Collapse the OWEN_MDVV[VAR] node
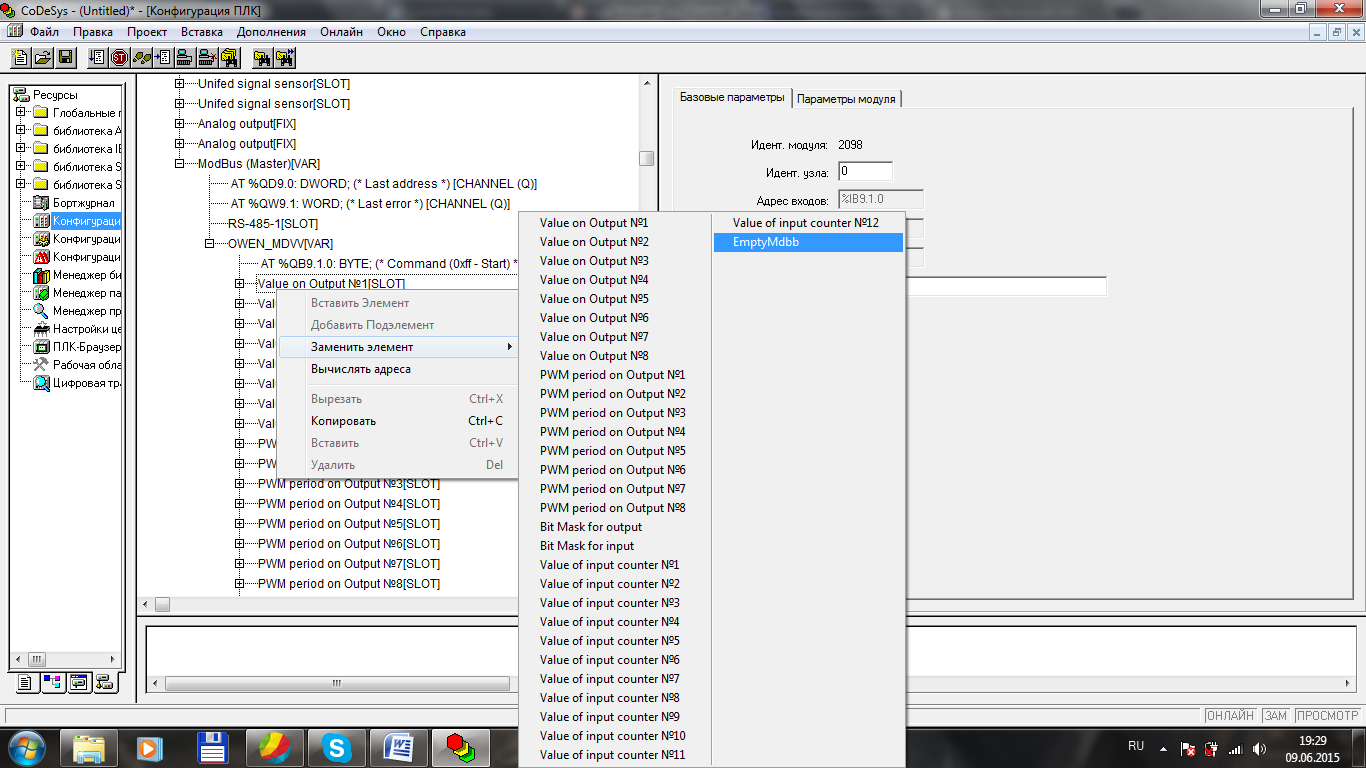1366x768 pixels. (x=210, y=244)
